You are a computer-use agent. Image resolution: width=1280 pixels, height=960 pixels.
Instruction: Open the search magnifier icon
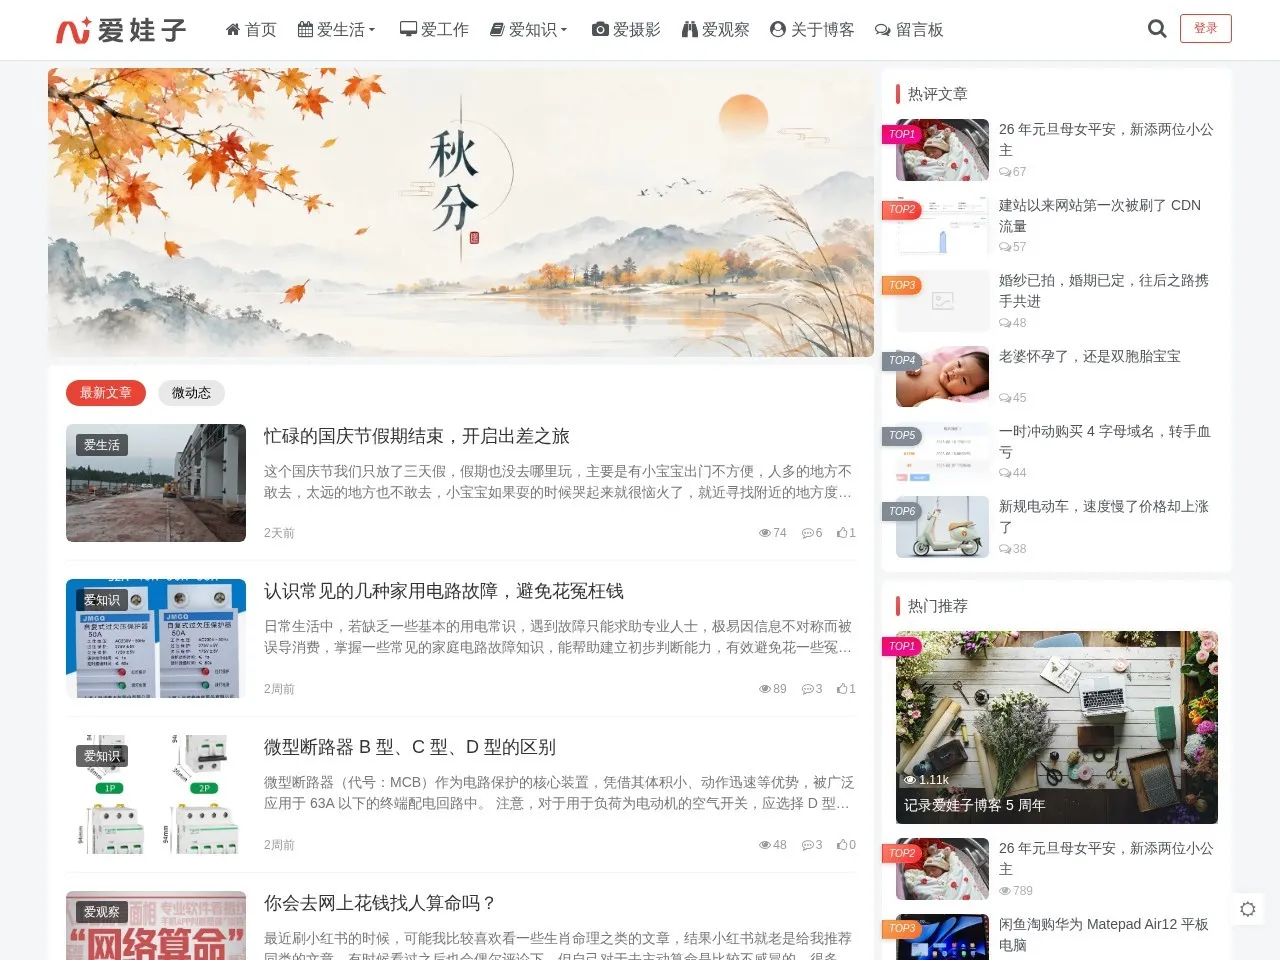point(1157,29)
